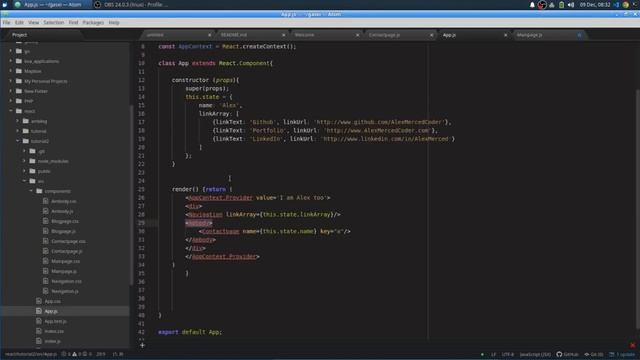Close the untitled tab

pyautogui.click(x=209, y=35)
